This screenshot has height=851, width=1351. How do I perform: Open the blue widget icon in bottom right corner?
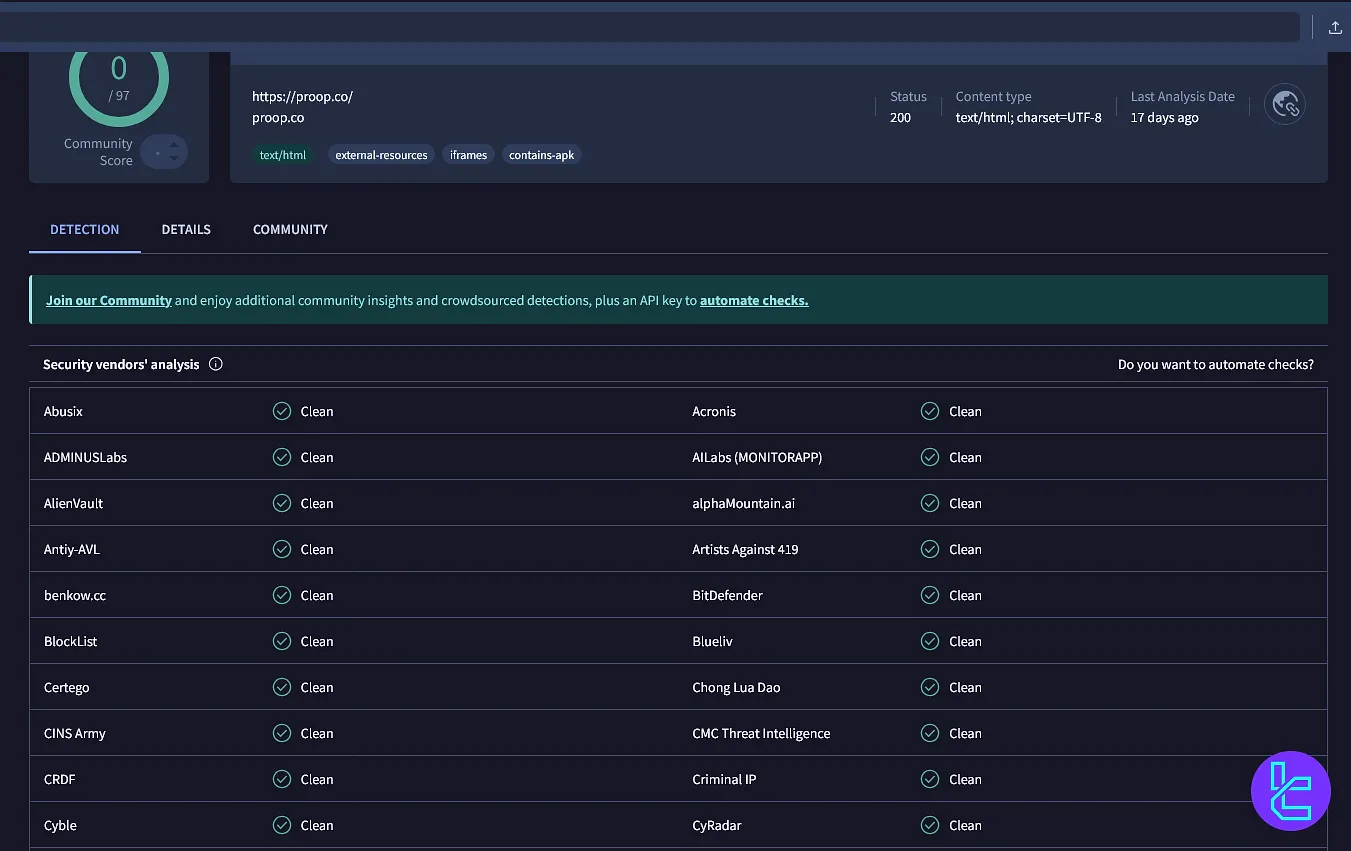tap(1291, 790)
